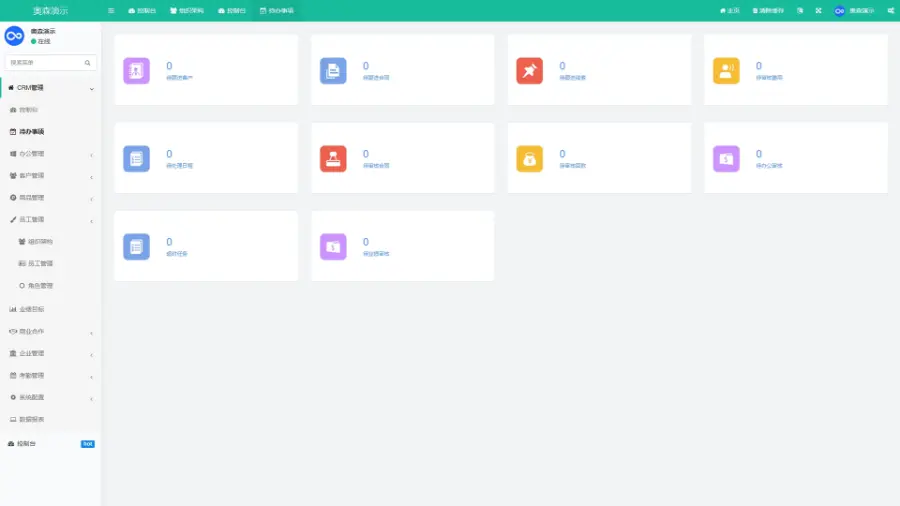Open 角色管理 in the sidebar
The width and height of the screenshot is (900, 506).
(x=40, y=286)
